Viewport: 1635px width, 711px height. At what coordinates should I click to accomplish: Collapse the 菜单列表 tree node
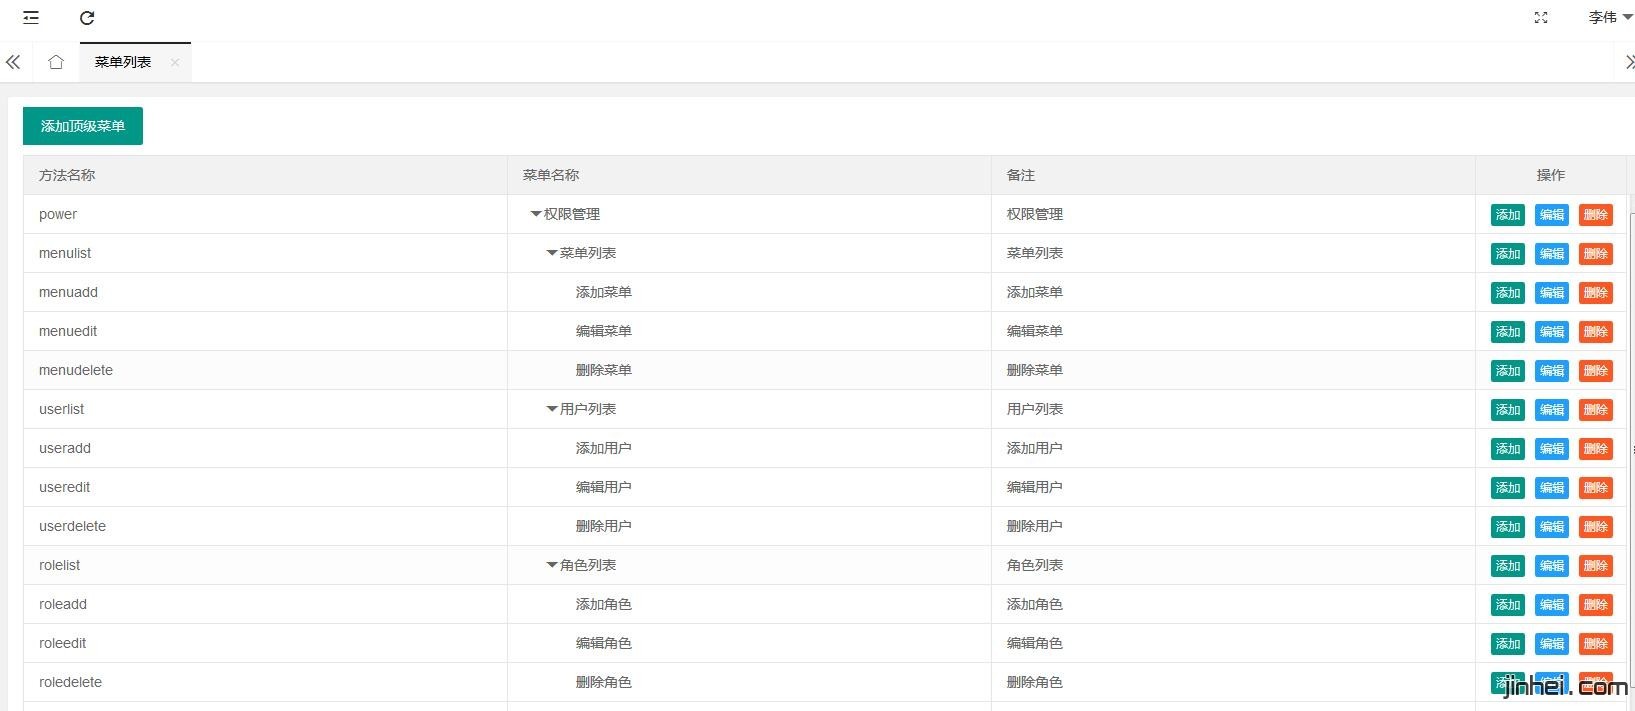552,253
